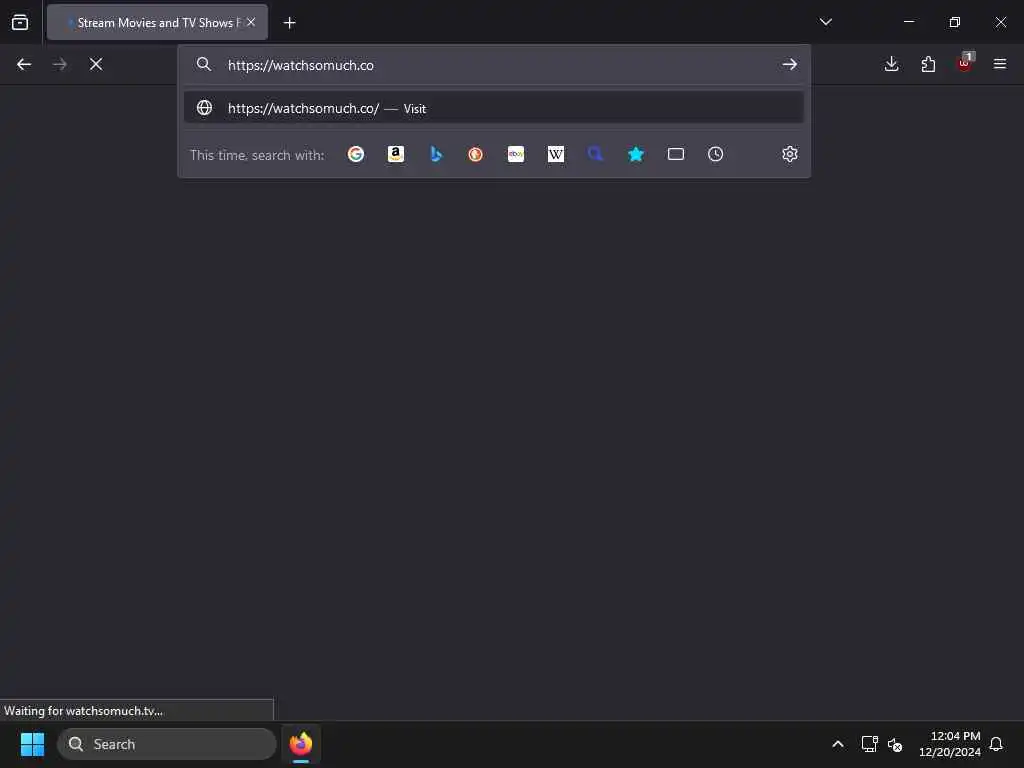
Task: Expand the list all tabs chevron
Action: click(825, 22)
